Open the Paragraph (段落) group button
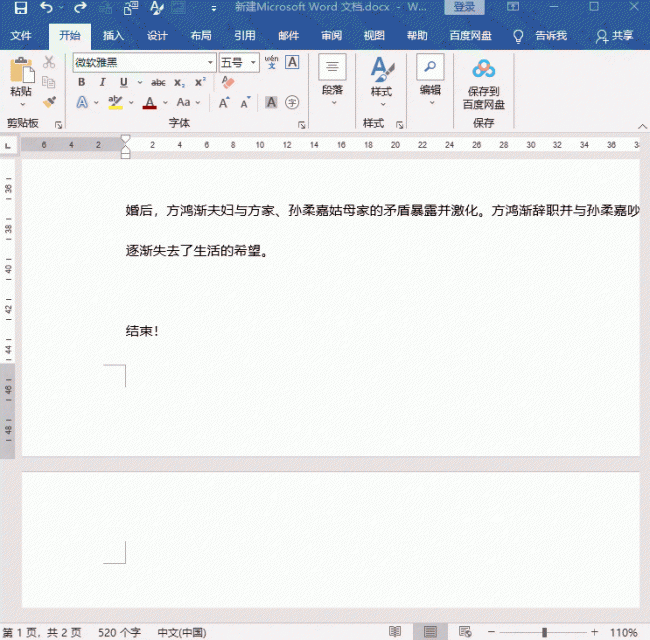This screenshot has width=650, height=640. (332, 80)
